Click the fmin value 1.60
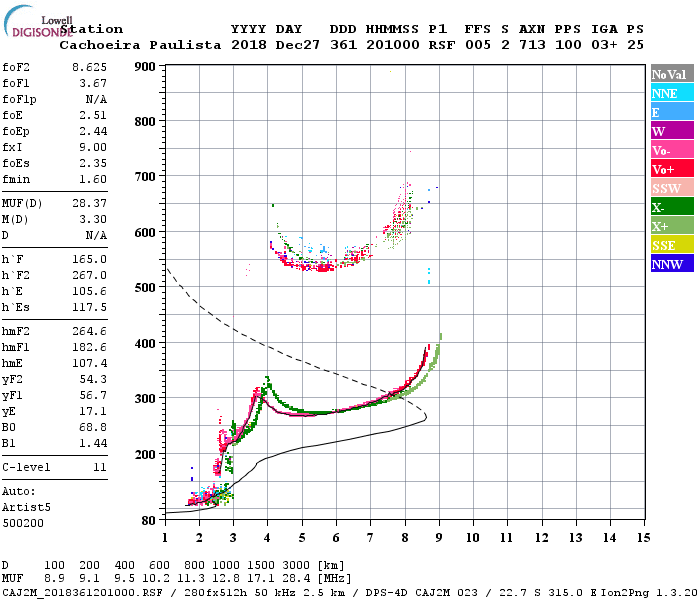Viewport: 700px width, 600px height. (93, 179)
